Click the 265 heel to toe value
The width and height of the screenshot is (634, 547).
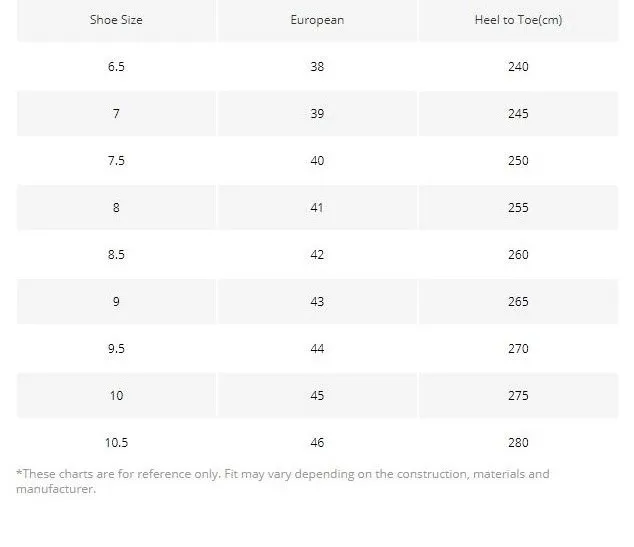(x=518, y=302)
